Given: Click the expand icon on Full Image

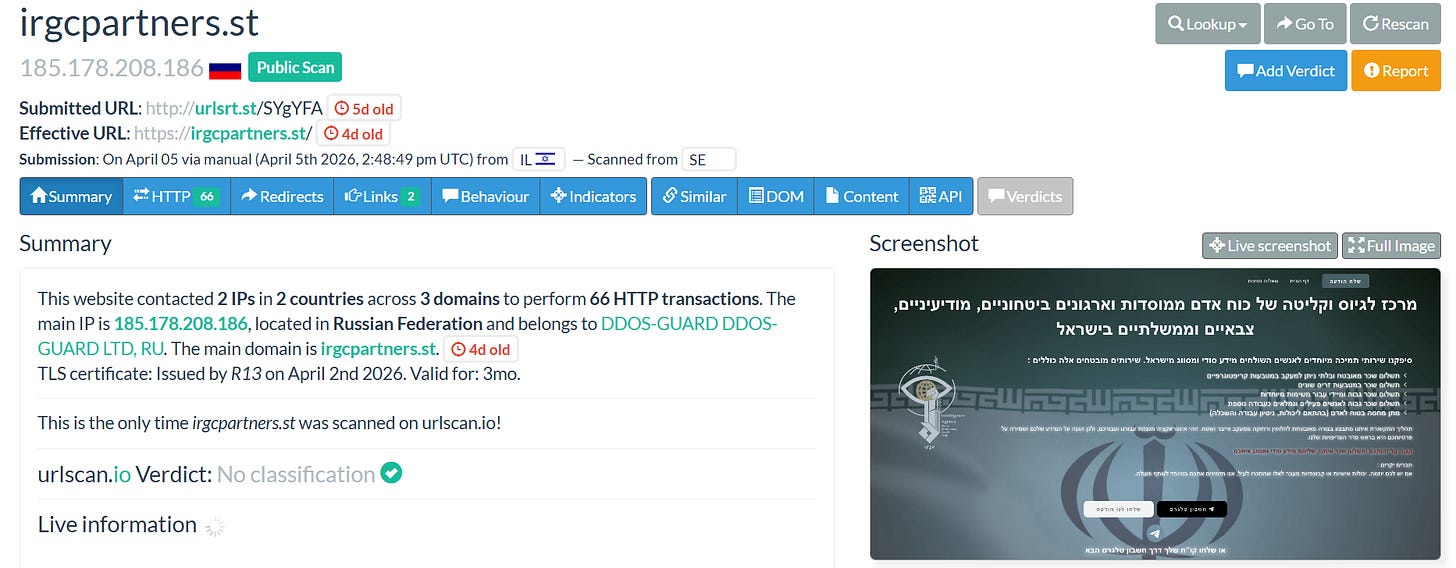Looking at the screenshot, I should coord(1356,245).
